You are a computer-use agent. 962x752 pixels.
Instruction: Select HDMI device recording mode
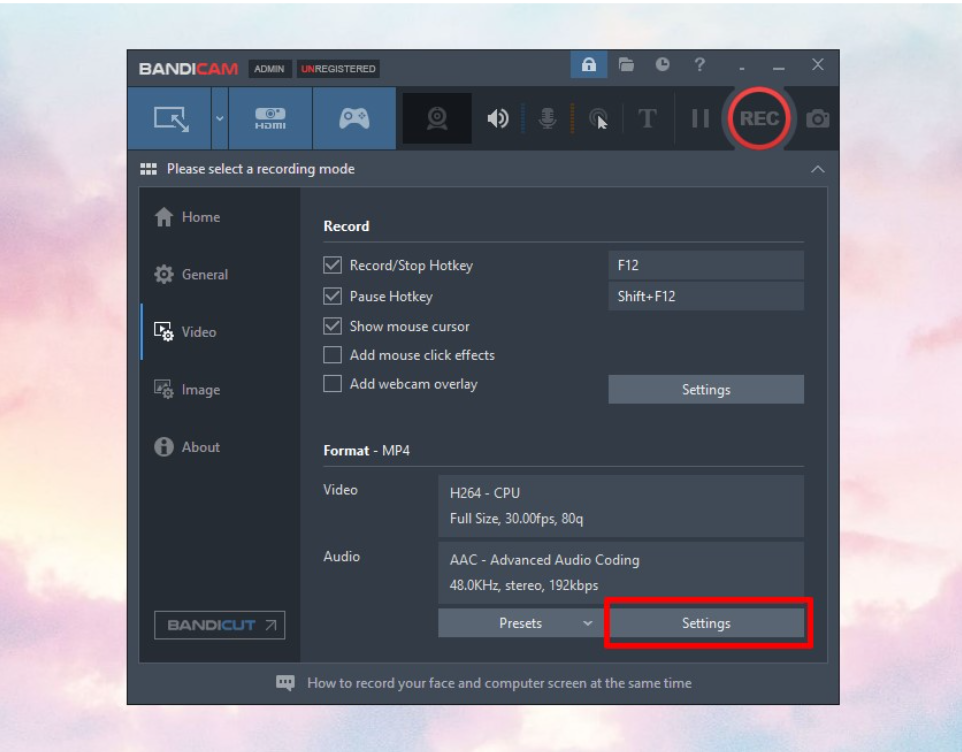pyautogui.click(x=270, y=119)
